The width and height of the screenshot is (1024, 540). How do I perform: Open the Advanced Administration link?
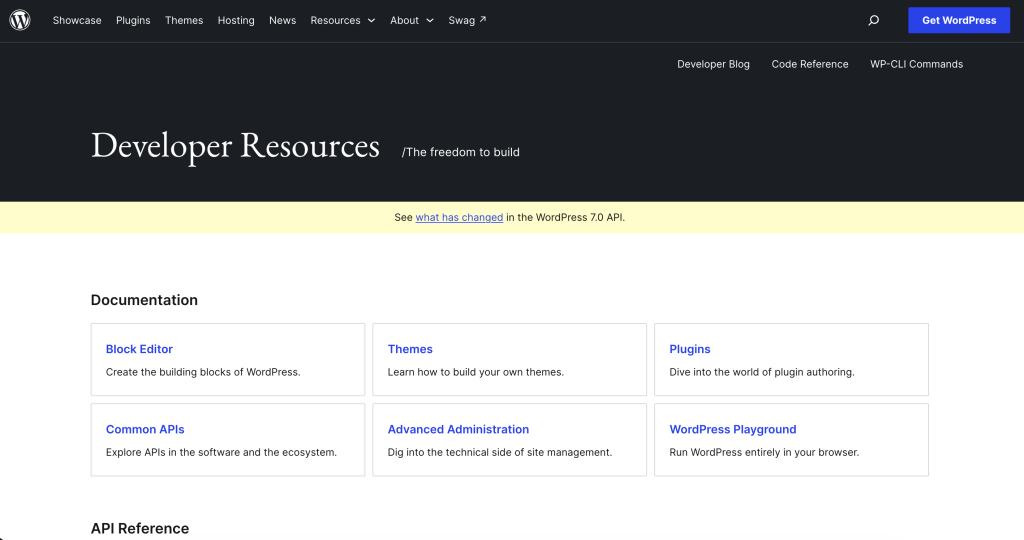458,430
